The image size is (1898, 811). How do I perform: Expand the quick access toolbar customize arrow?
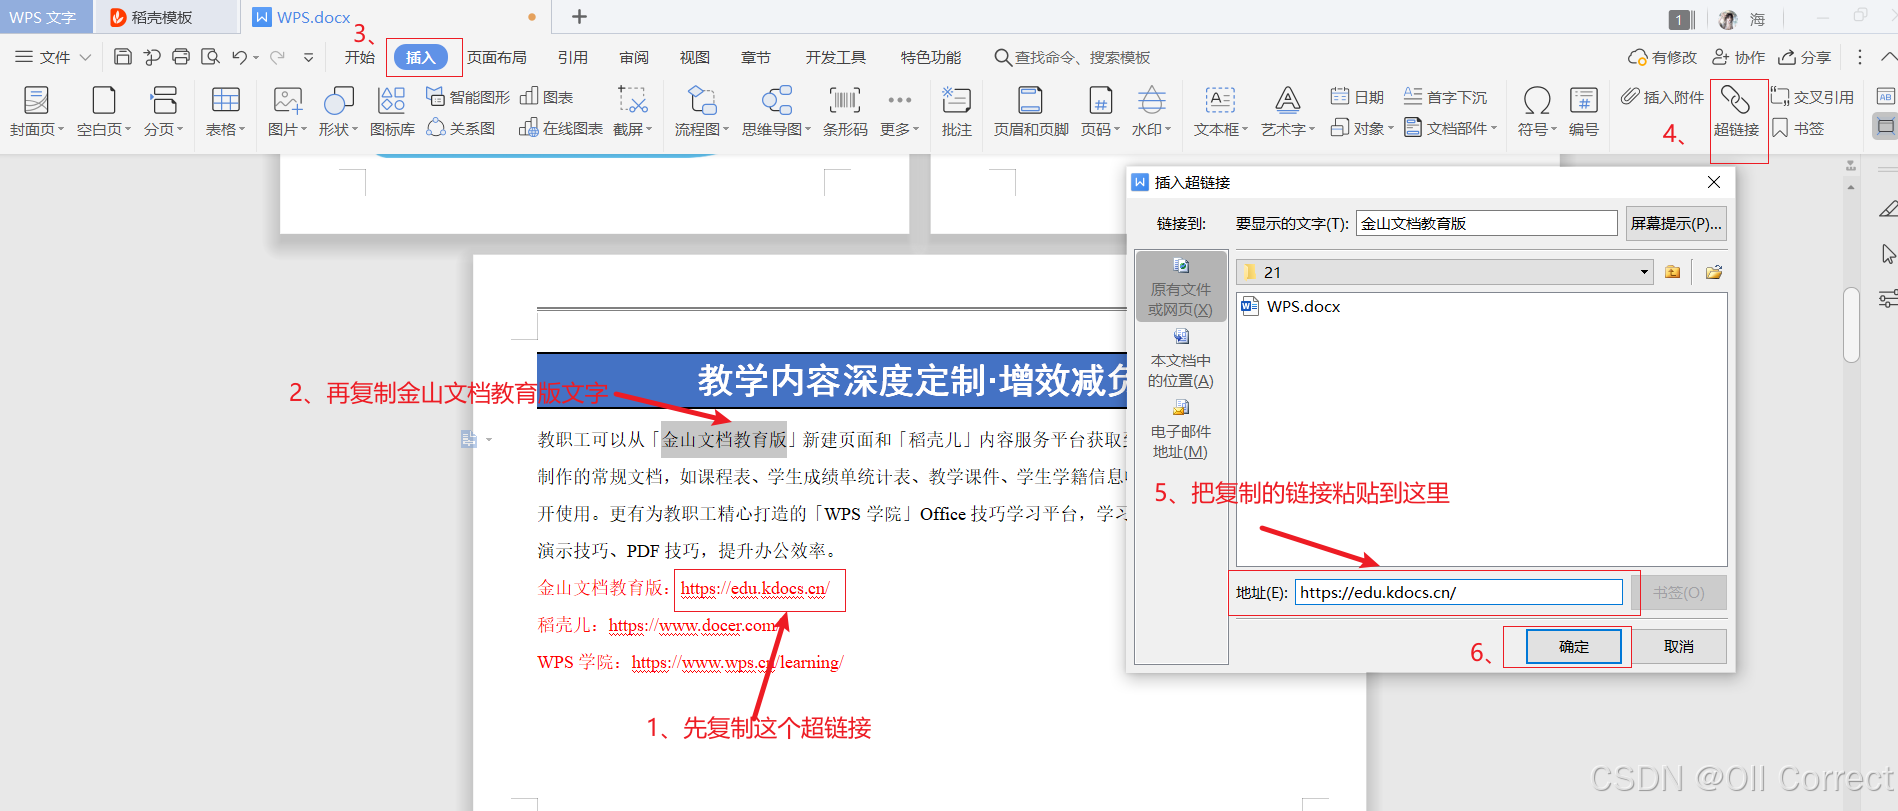308,57
